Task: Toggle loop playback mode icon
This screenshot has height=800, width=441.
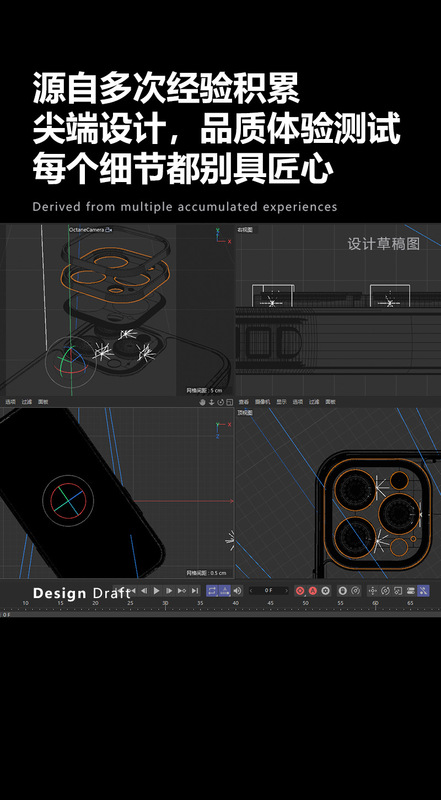Action: coord(212,591)
